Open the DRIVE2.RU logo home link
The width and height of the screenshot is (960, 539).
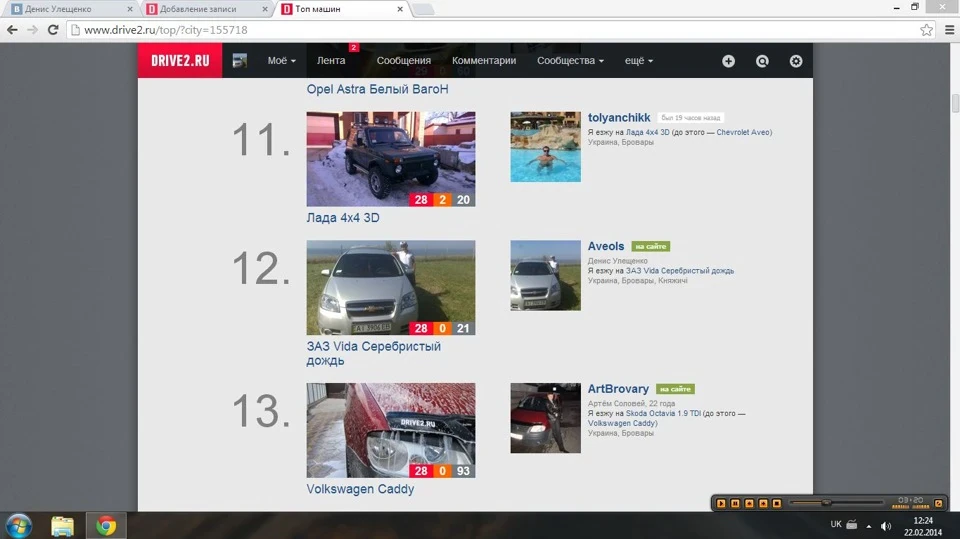click(x=180, y=61)
